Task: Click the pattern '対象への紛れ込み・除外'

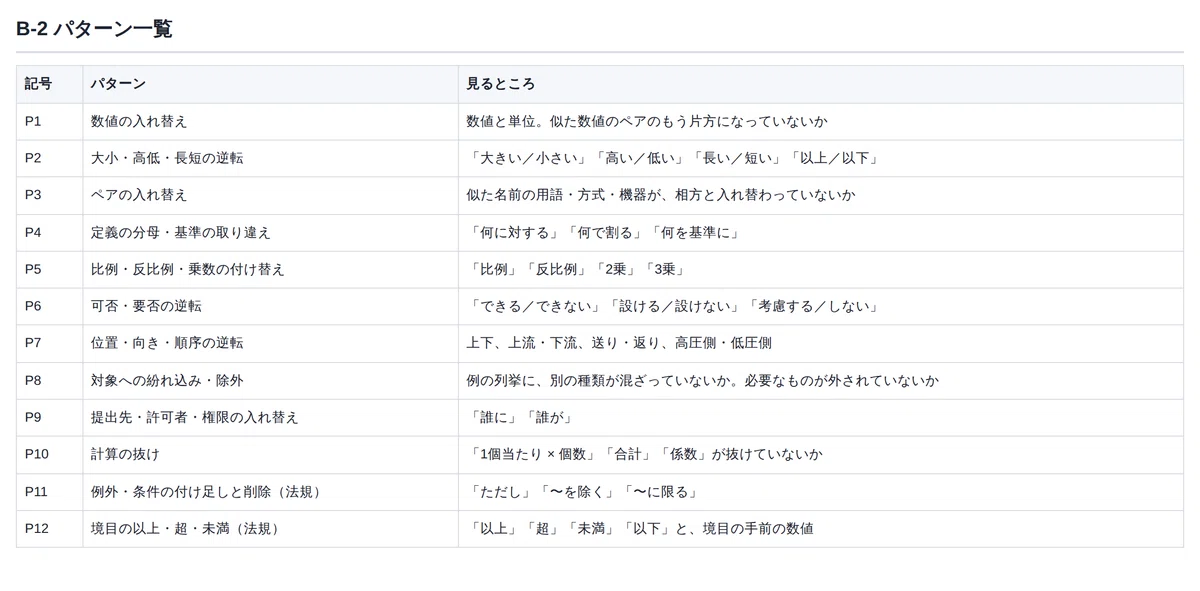Action: [167, 380]
